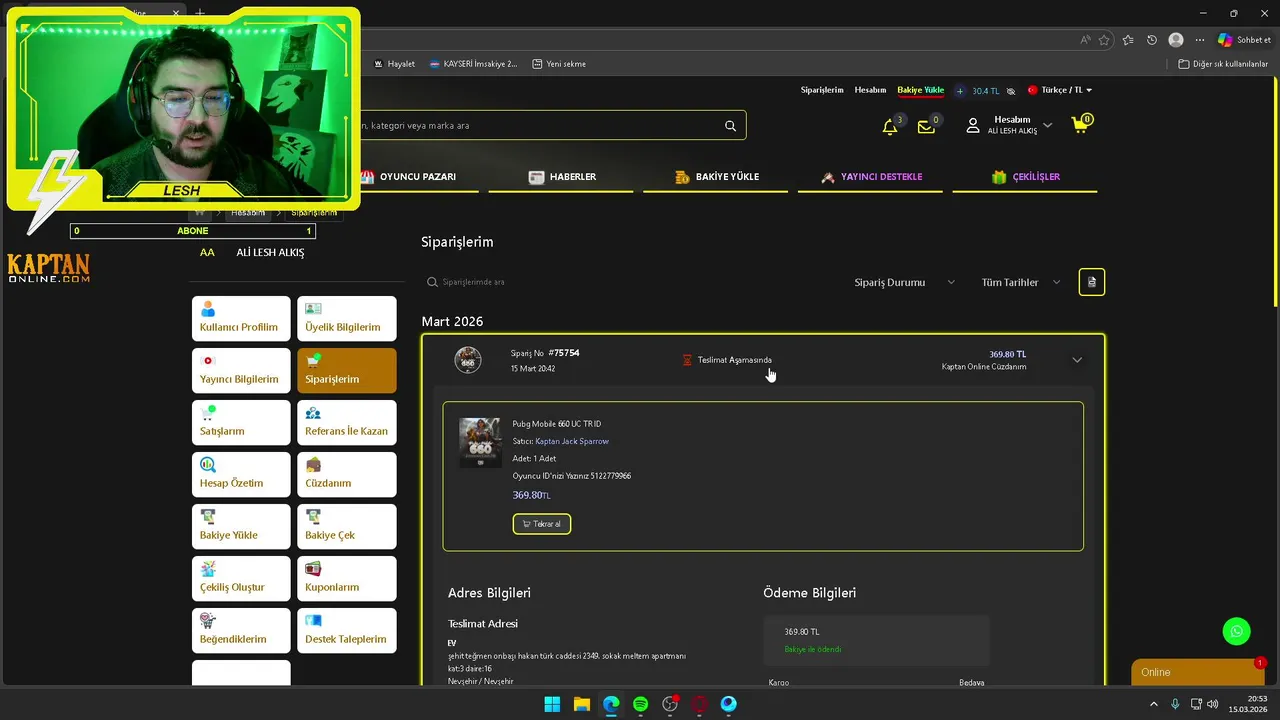Open Cüzdanım wallet tile

[346, 474]
